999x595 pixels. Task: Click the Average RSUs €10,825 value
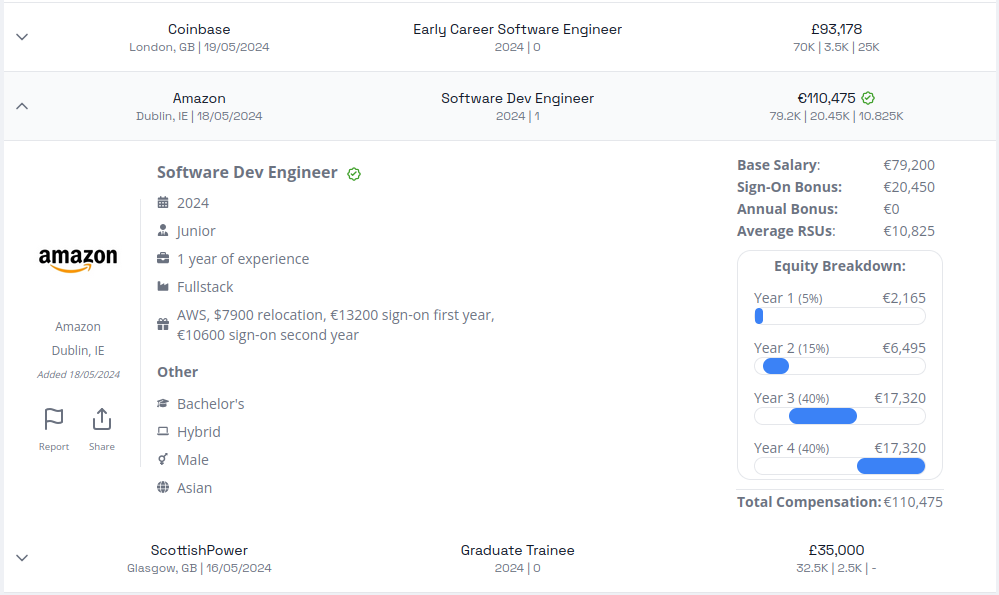[x=909, y=231]
